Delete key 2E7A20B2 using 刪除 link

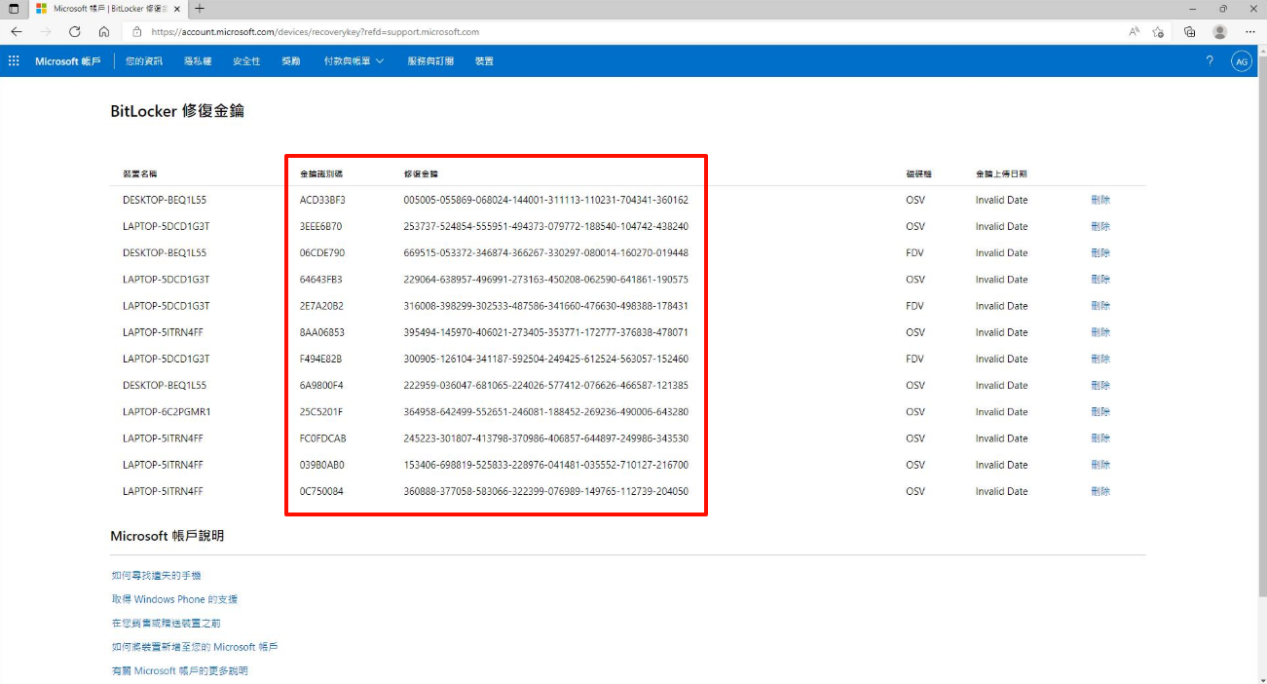pyautogui.click(x=1100, y=306)
